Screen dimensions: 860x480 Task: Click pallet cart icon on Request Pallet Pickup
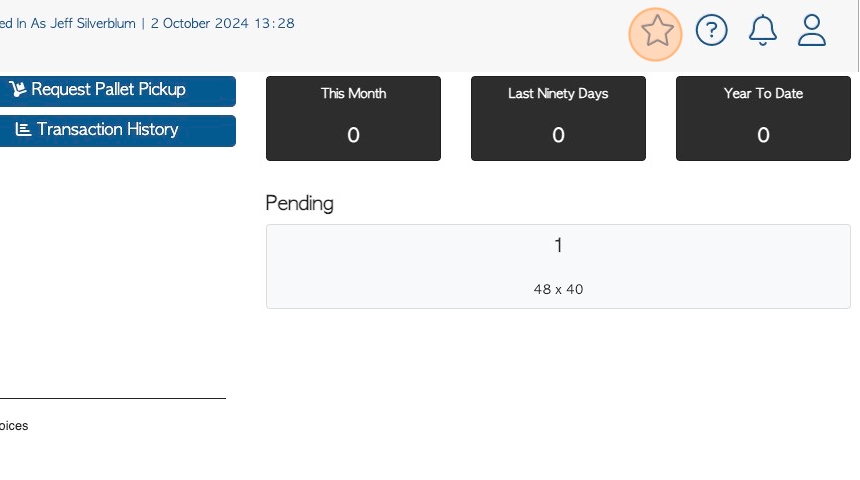click(x=18, y=89)
